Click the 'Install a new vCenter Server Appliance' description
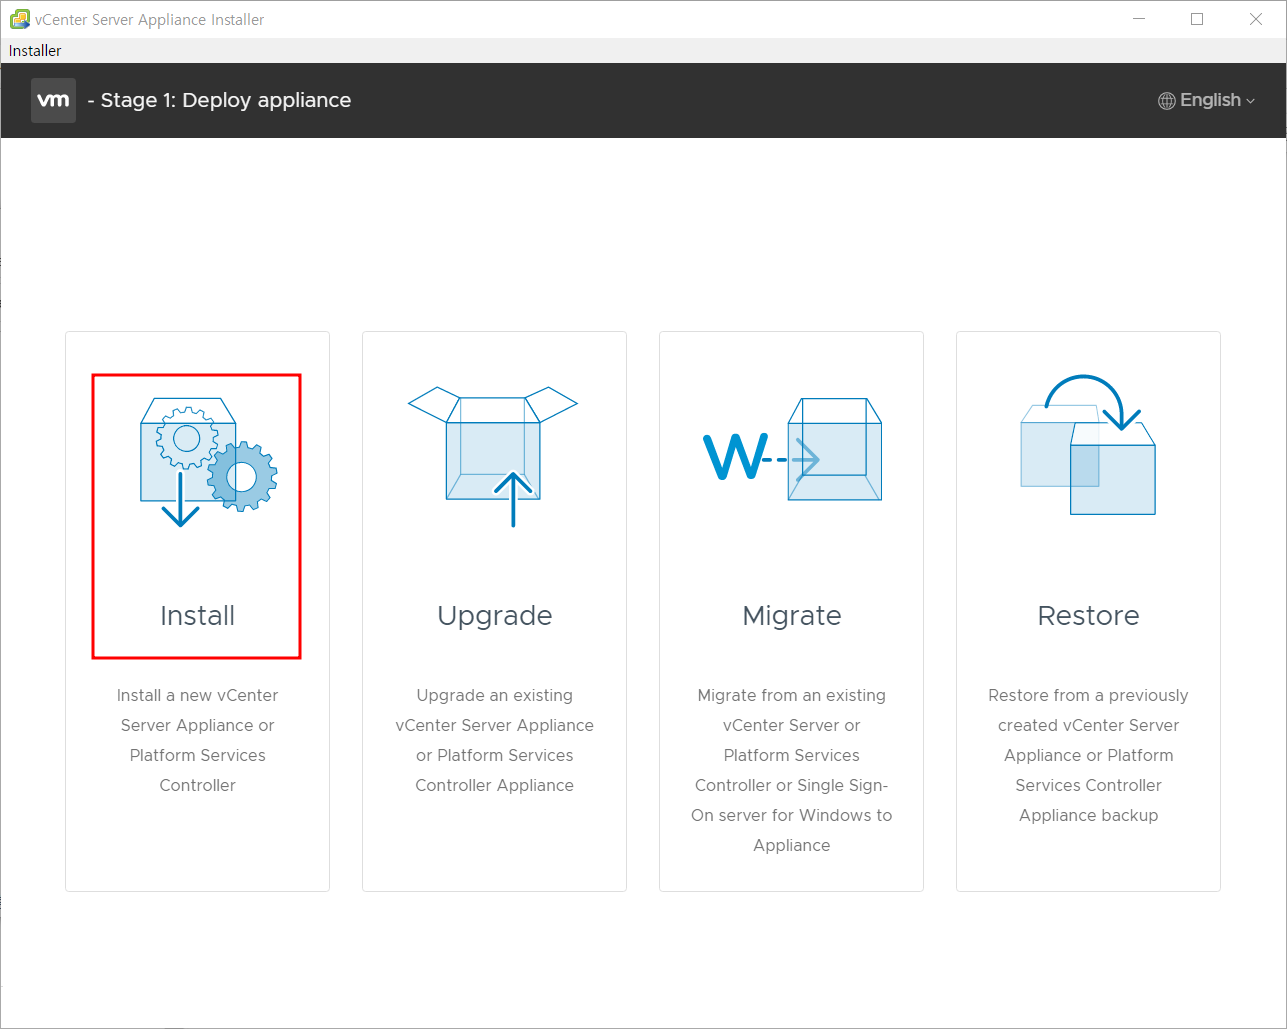The image size is (1287, 1029). [x=197, y=740]
